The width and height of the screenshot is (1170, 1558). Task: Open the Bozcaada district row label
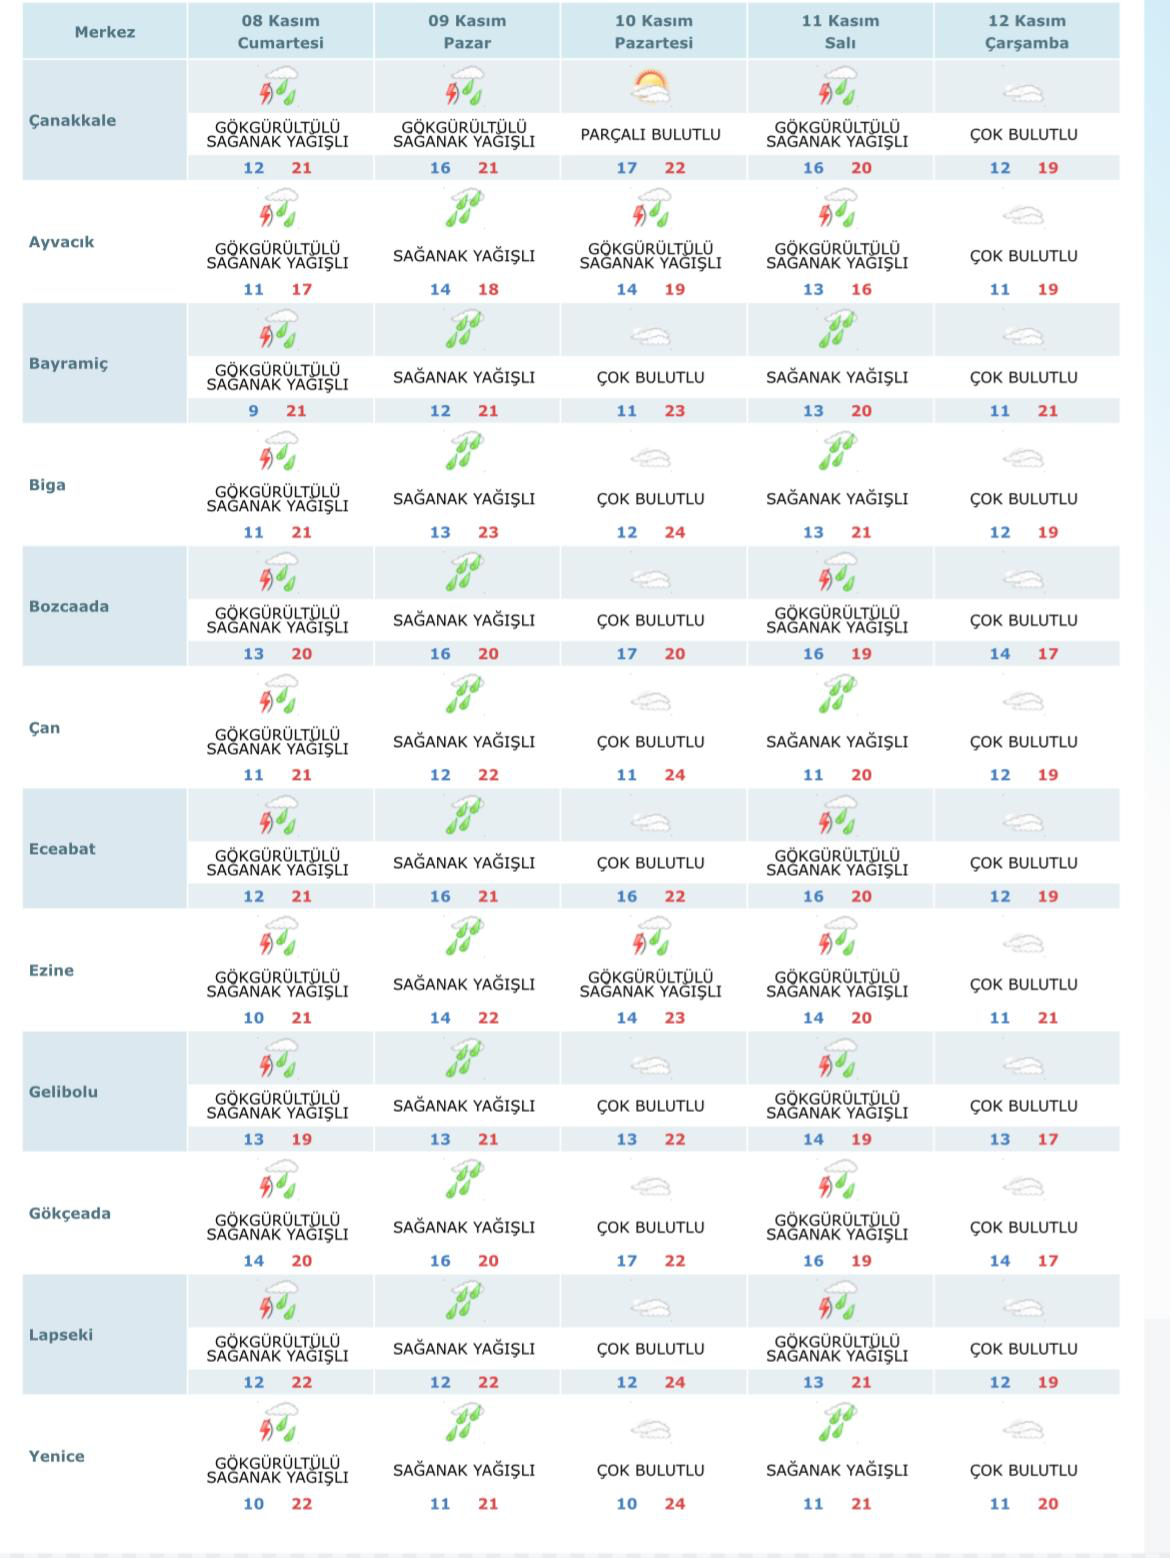pos(69,606)
